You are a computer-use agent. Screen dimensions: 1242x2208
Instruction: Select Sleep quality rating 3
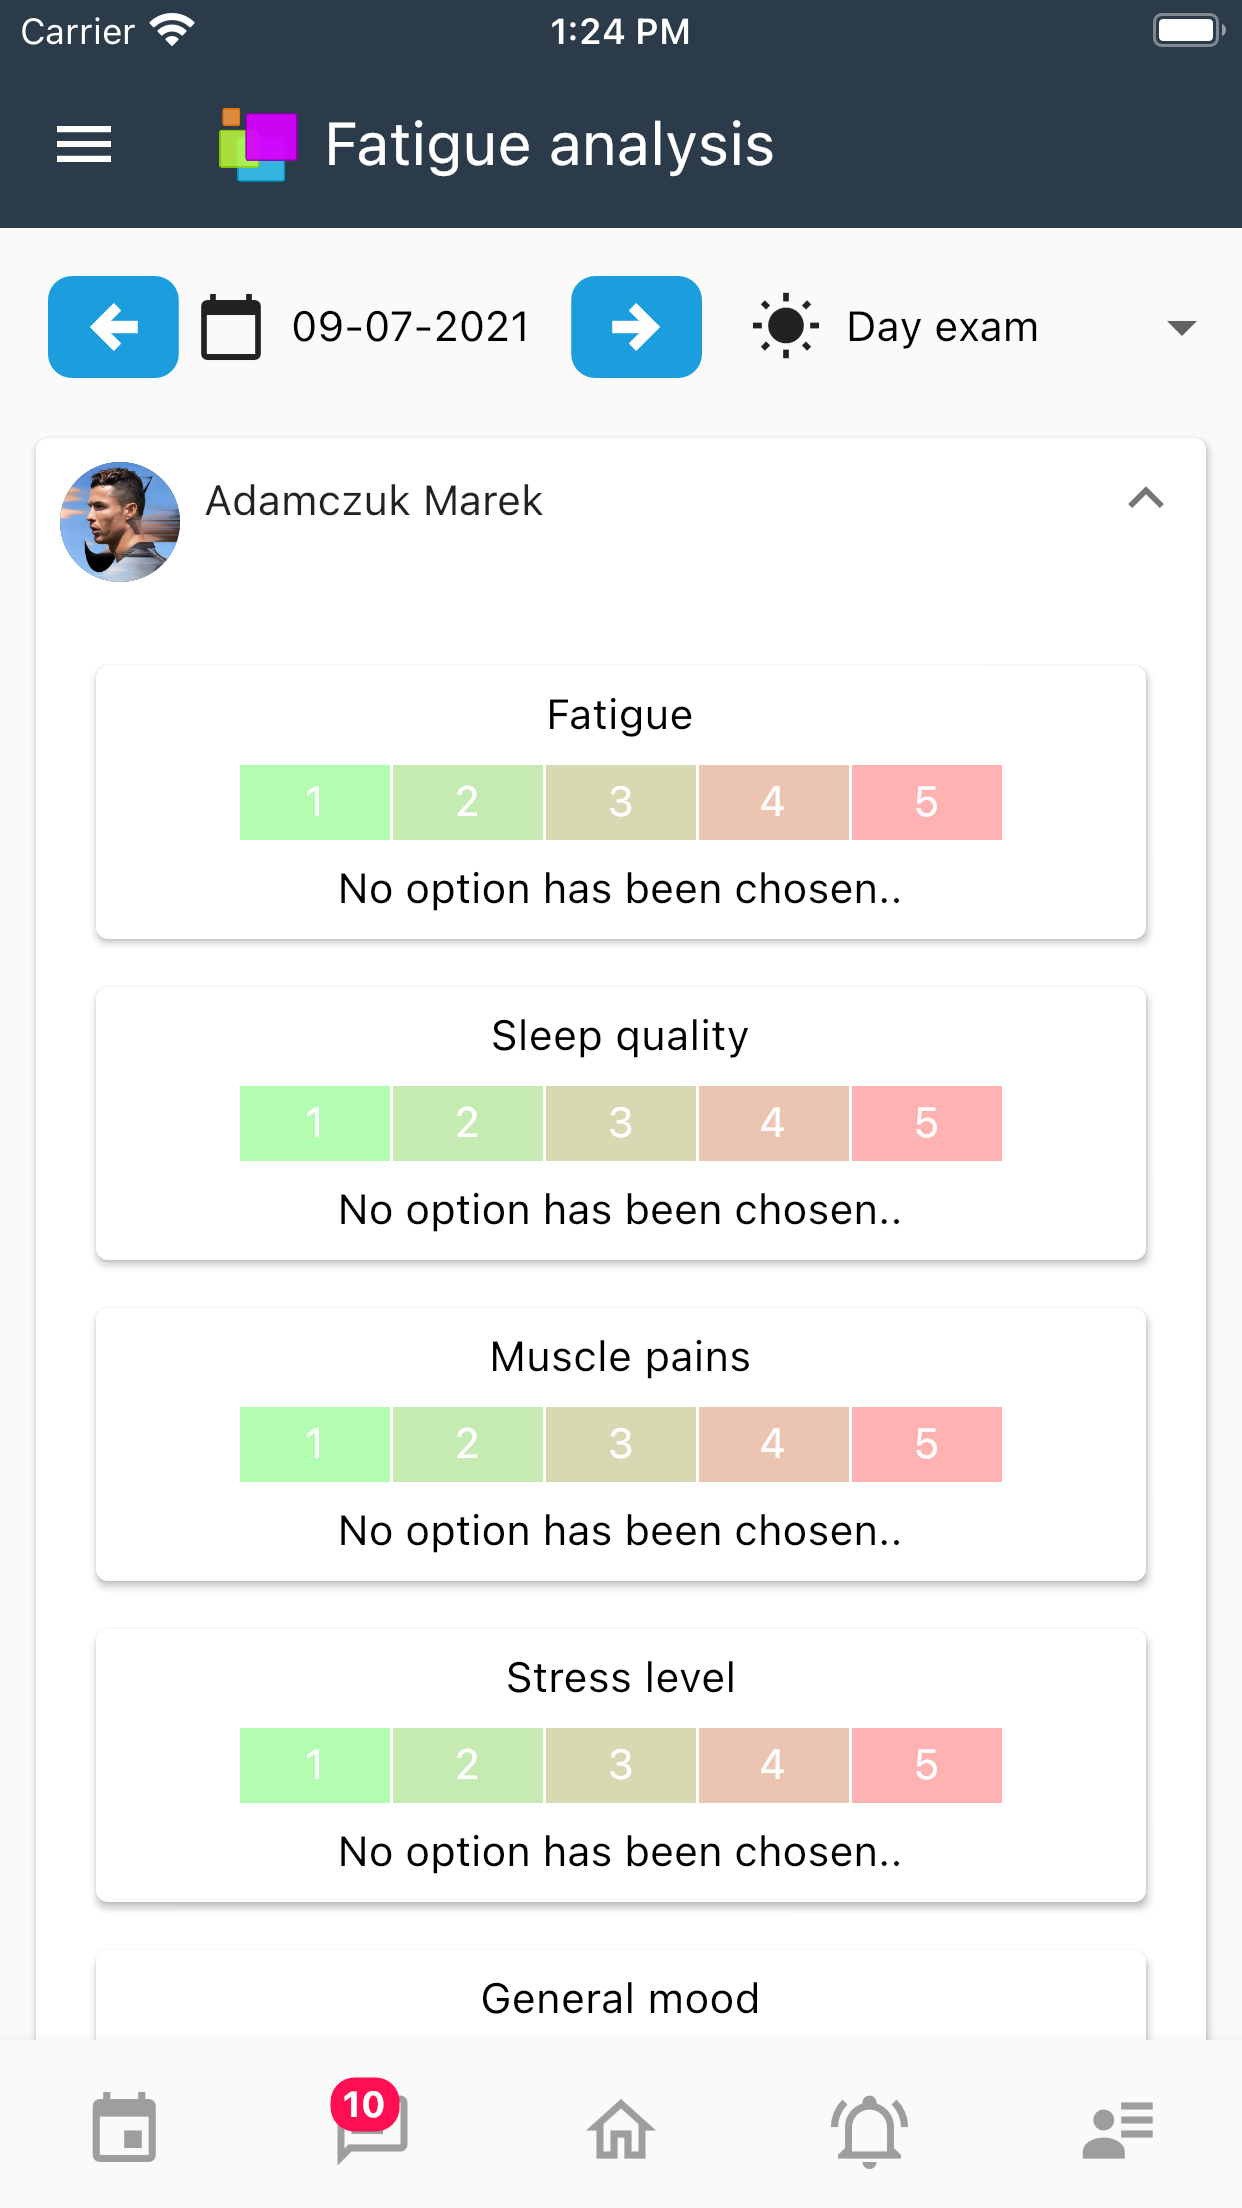[x=620, y=1123]
